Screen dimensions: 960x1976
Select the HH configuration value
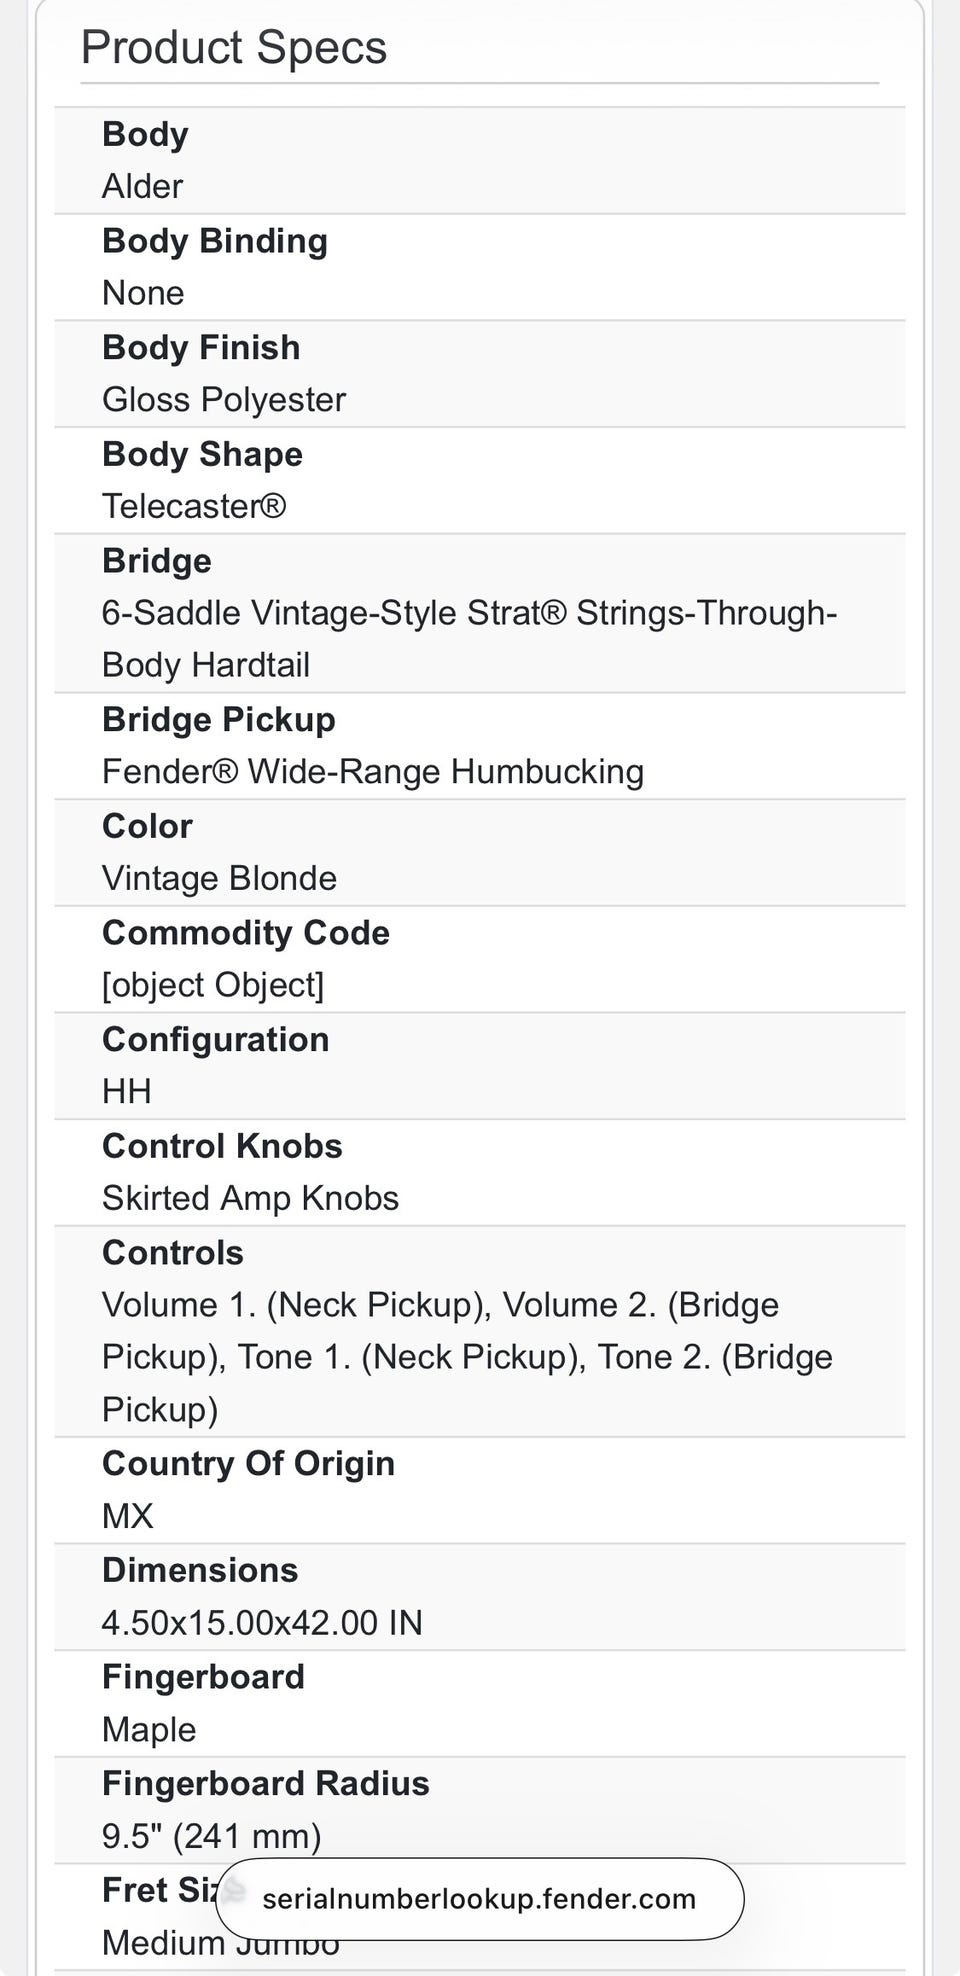point(127,1091)
